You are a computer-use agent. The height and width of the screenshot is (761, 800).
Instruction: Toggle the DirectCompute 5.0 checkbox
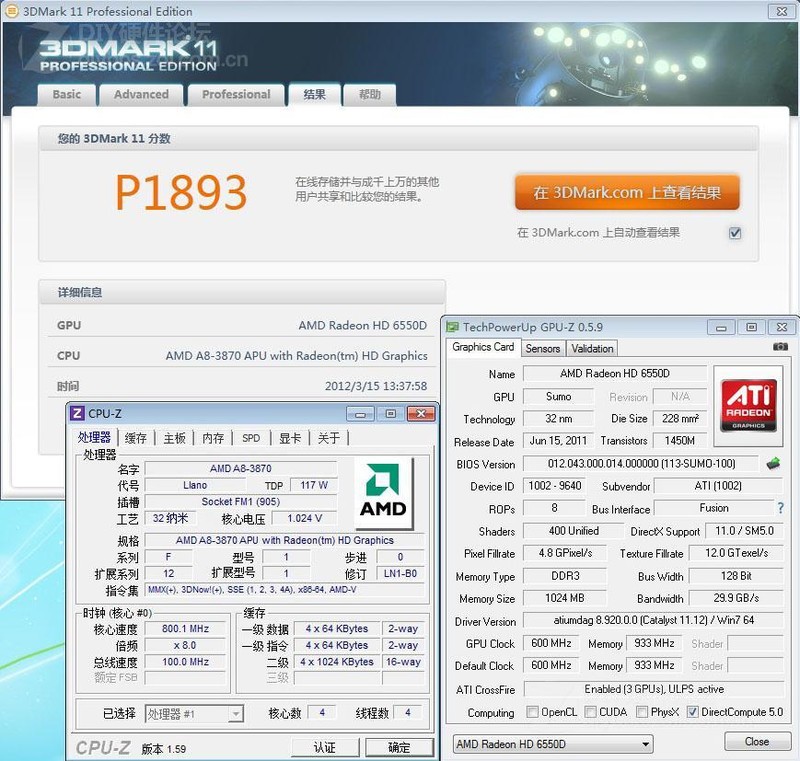point(692,712)
